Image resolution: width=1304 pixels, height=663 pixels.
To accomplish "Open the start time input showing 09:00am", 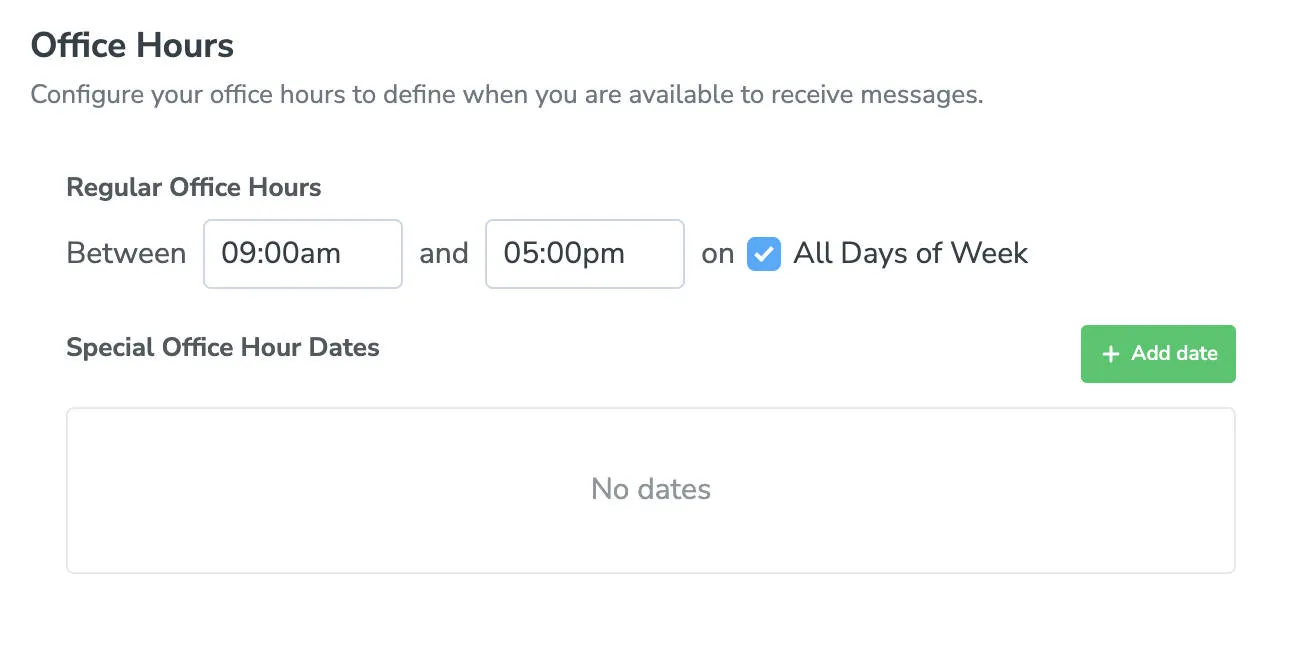I will click(302, 254).
